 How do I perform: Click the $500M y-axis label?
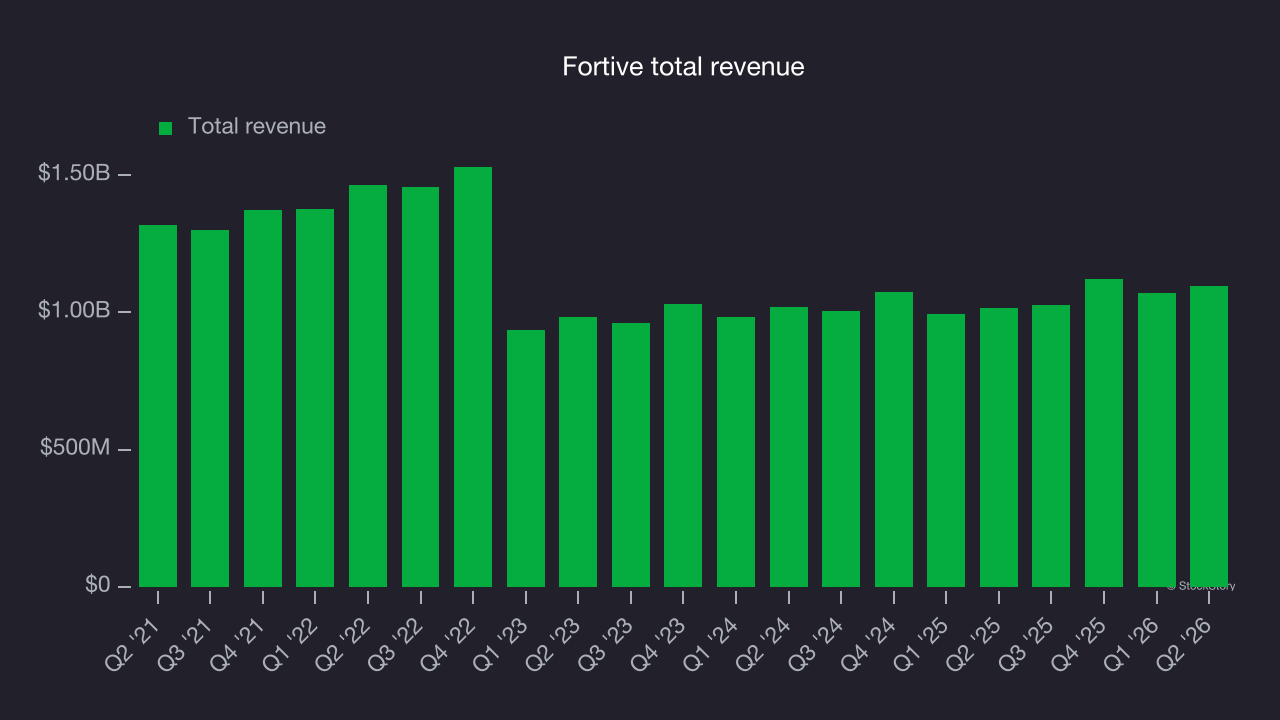click(75, 448)
